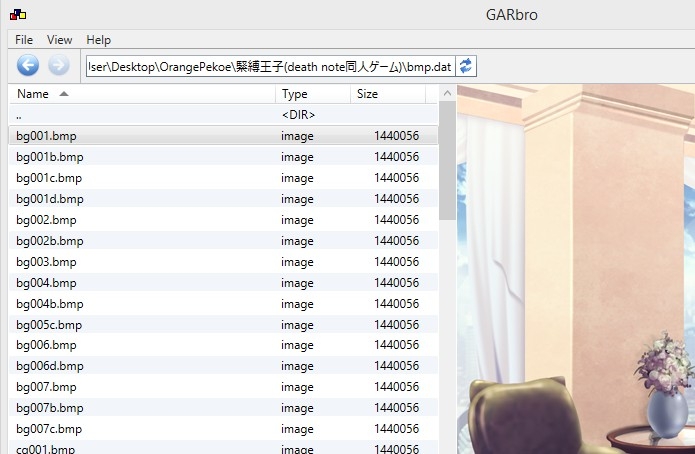Select file cg001.bmp
Image resolution: width=695 pixels, height=454 pixels.
tap(223, 448)
